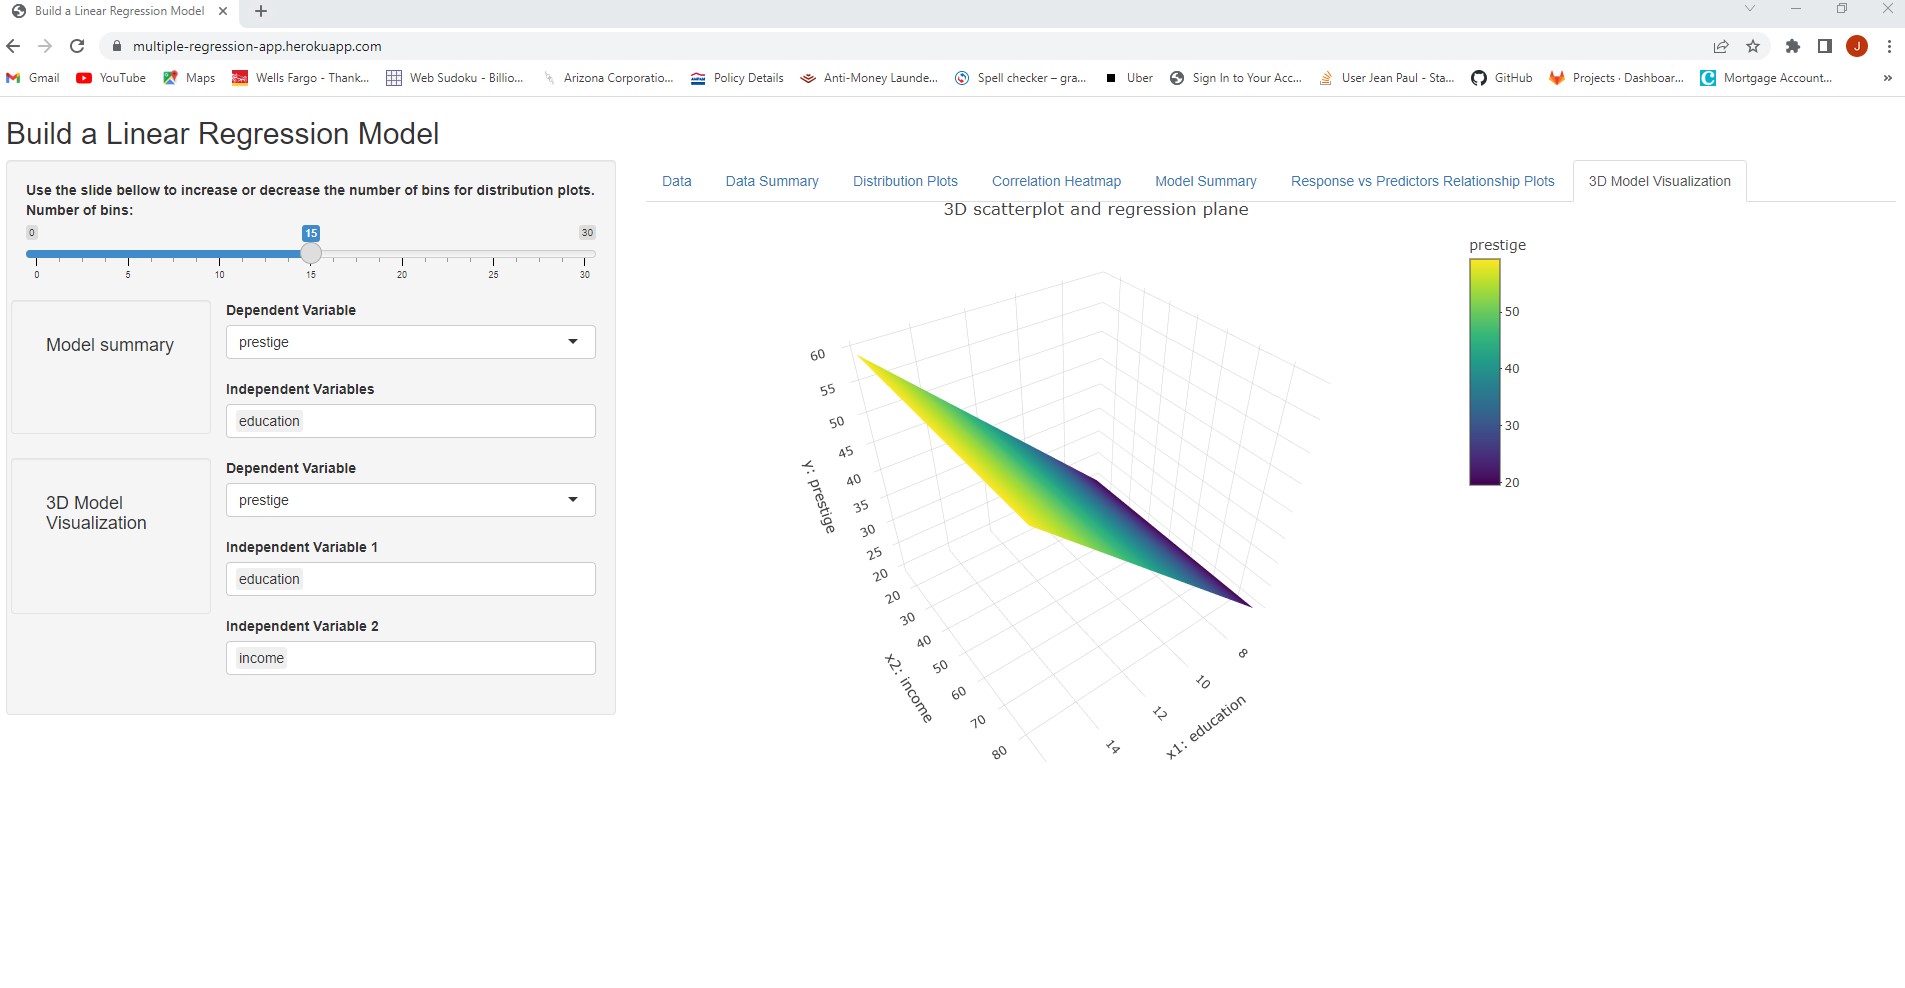Open the GitHub bookmark

(x=1502, y=78)
